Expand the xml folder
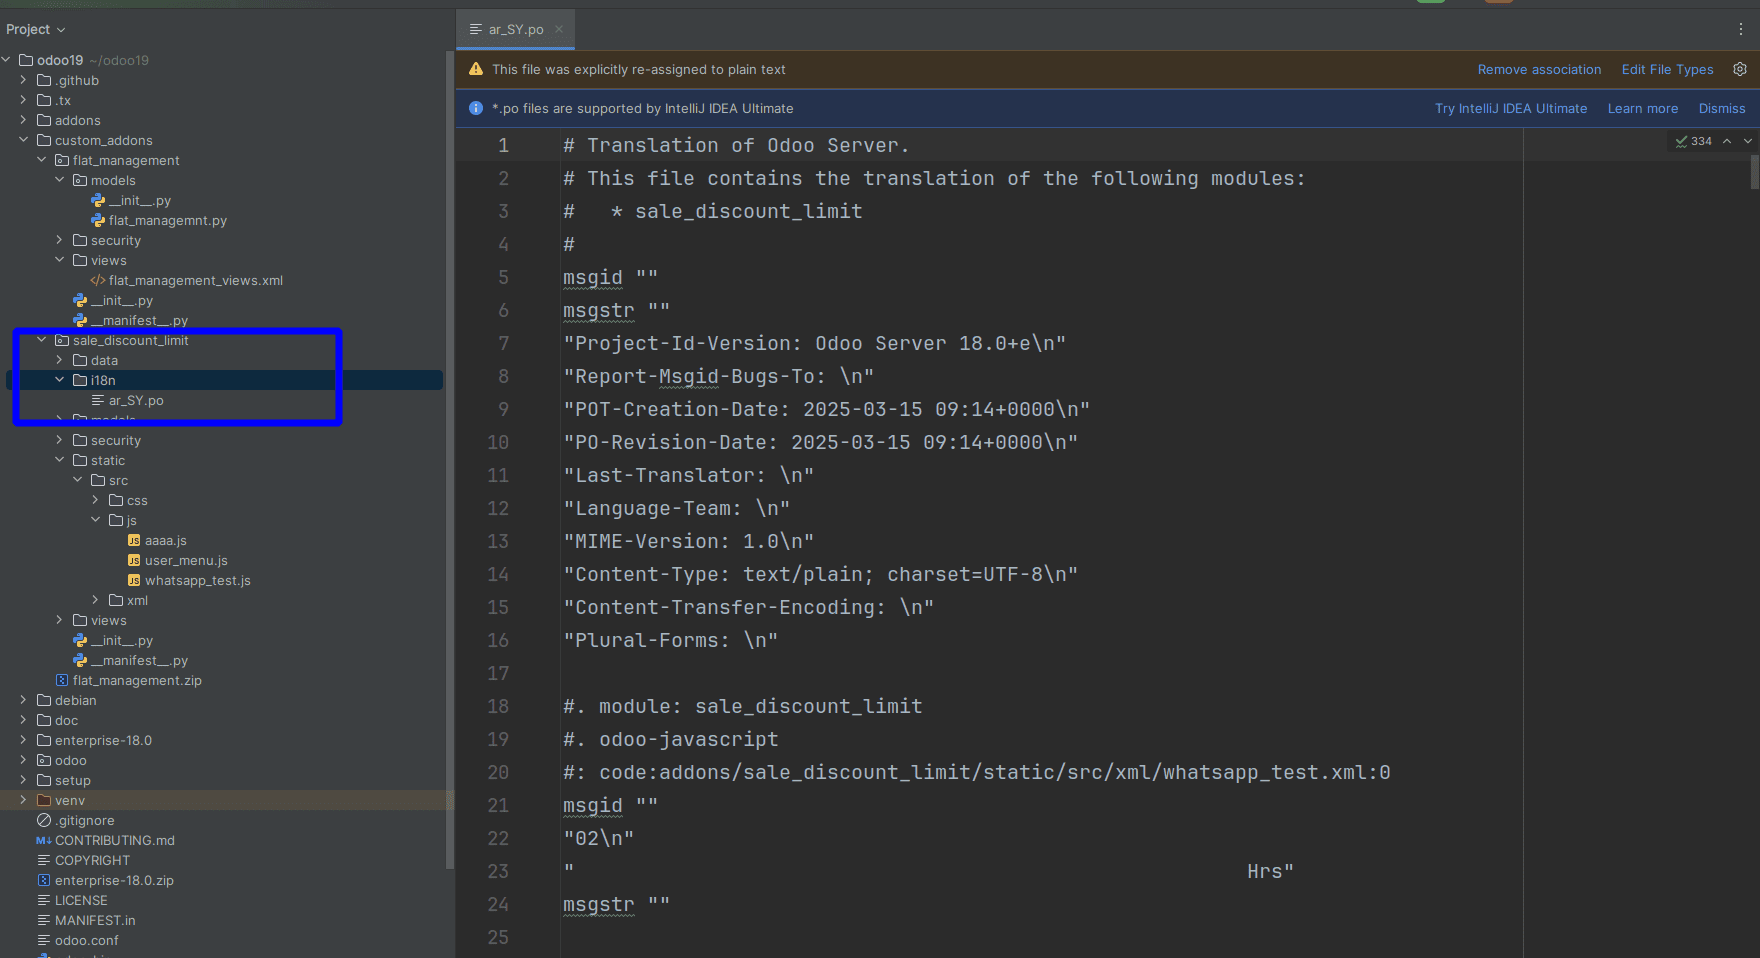 pos(95,600)
